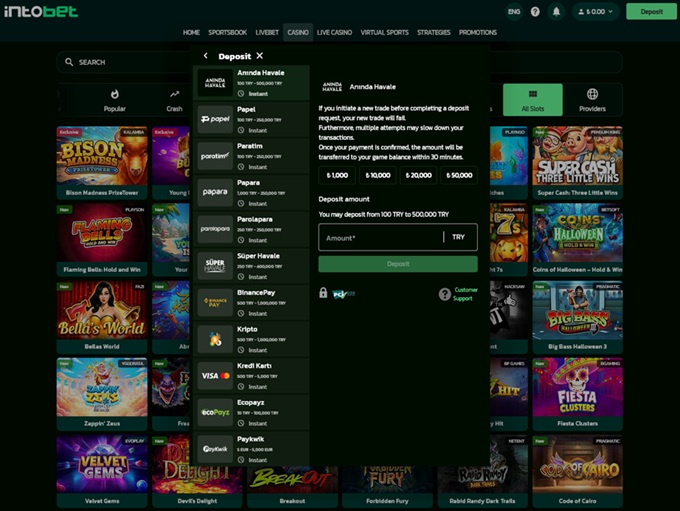Click the Intobet logo
The height and width of the screenshot is (511, 680).
point(42,12)
